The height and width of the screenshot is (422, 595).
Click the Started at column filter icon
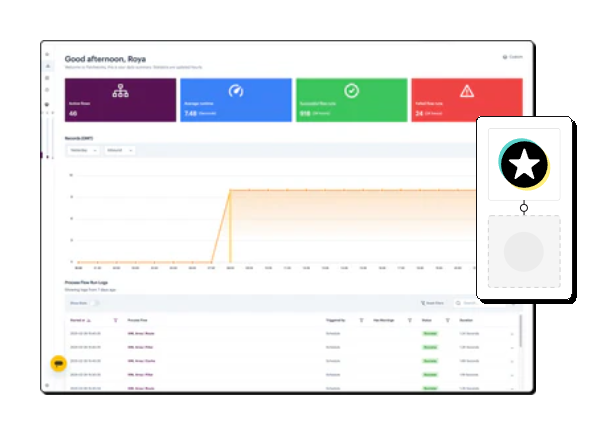(x=115, y=320)
